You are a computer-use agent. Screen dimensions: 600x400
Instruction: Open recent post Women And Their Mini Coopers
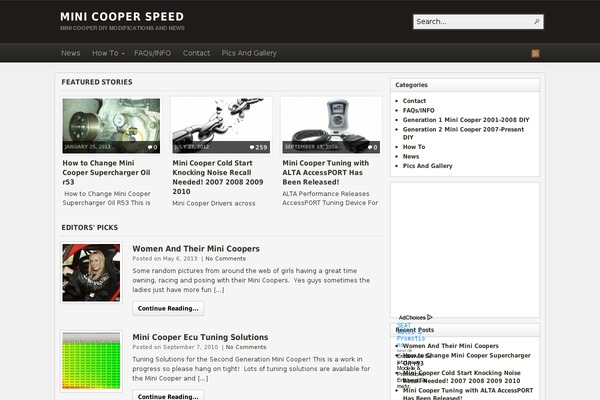click(x=450, y=346)
